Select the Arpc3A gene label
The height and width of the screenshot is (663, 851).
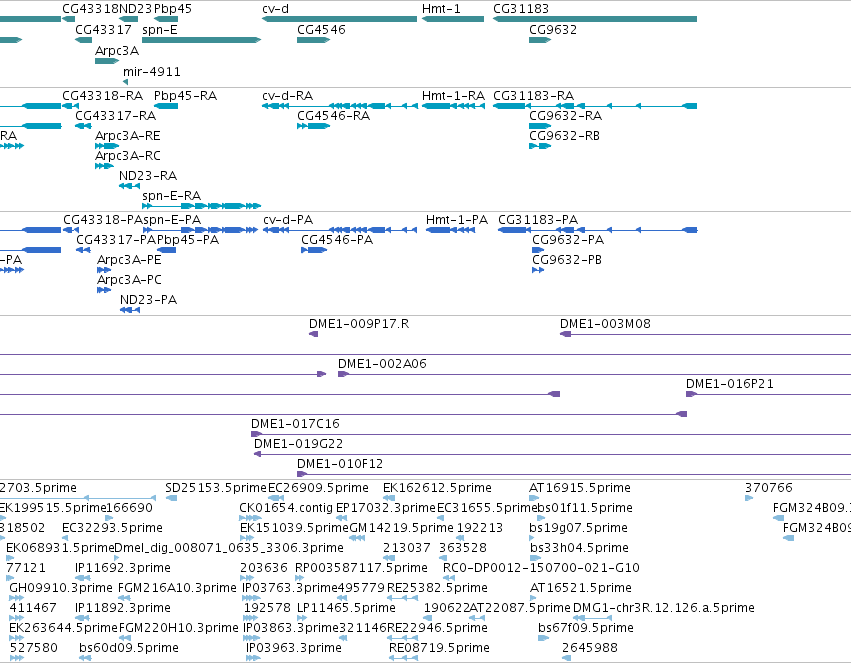click(x=117, y=50)
